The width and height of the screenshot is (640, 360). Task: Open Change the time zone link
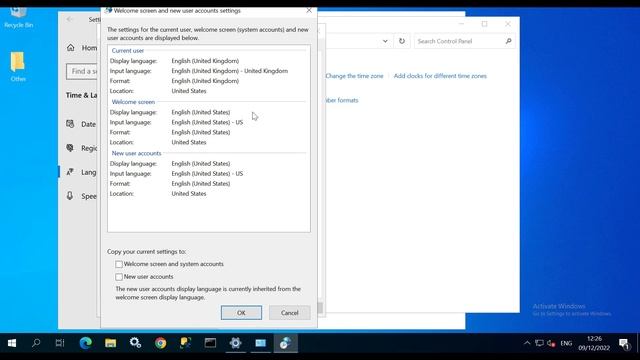click(354, 76)
